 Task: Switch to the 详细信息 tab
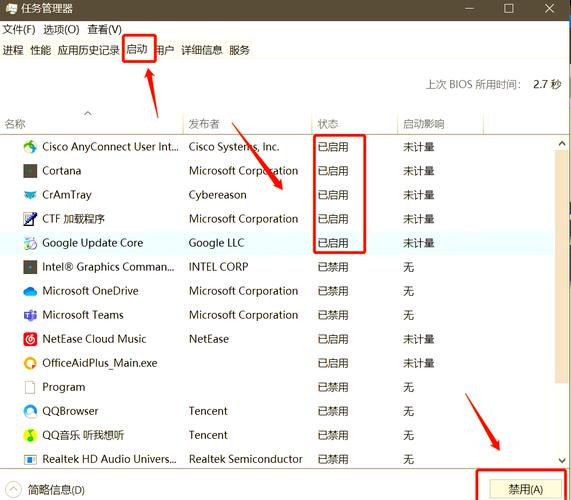(201, 50)
